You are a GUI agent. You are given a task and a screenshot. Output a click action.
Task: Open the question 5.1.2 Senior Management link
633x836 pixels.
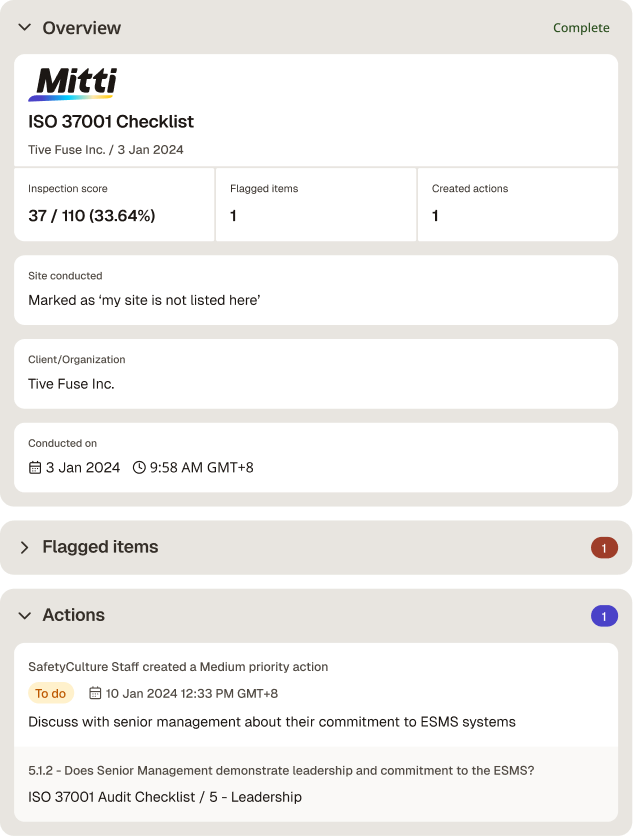(x=281, y=770)
